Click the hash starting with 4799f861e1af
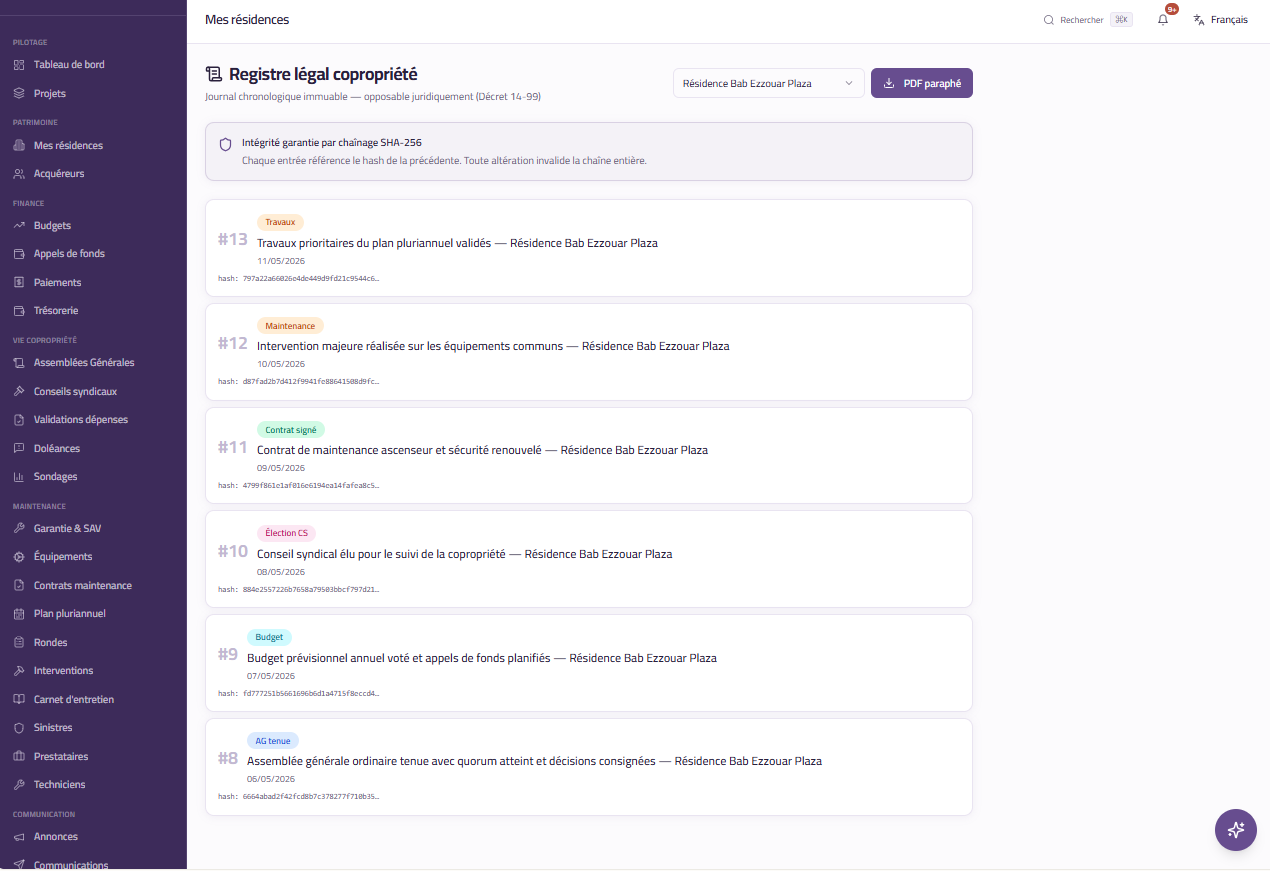Viewport: 1270px width, 871px height. pos(311,486)
